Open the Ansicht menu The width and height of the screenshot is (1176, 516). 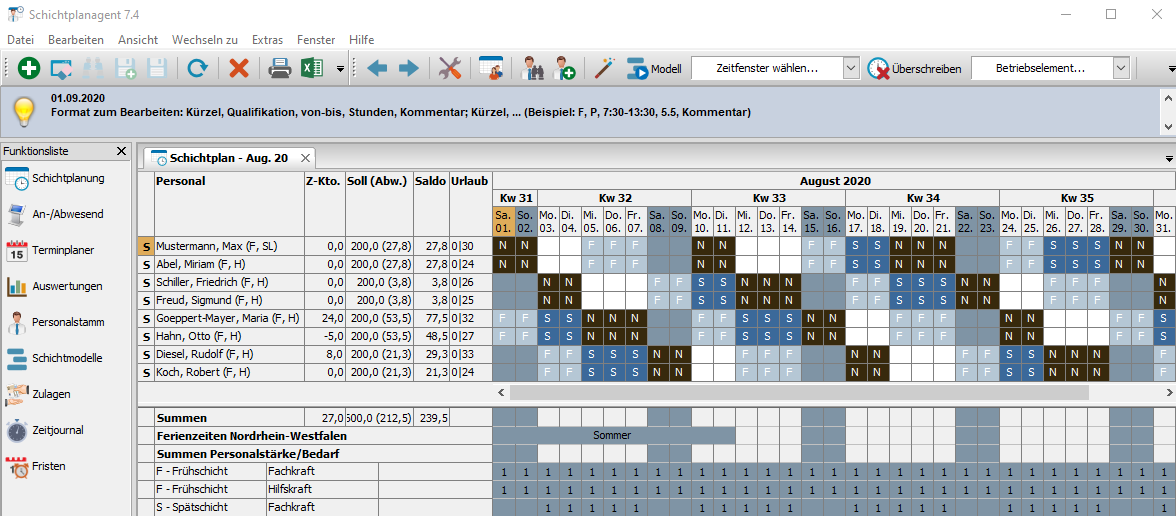tap(138, 40)
